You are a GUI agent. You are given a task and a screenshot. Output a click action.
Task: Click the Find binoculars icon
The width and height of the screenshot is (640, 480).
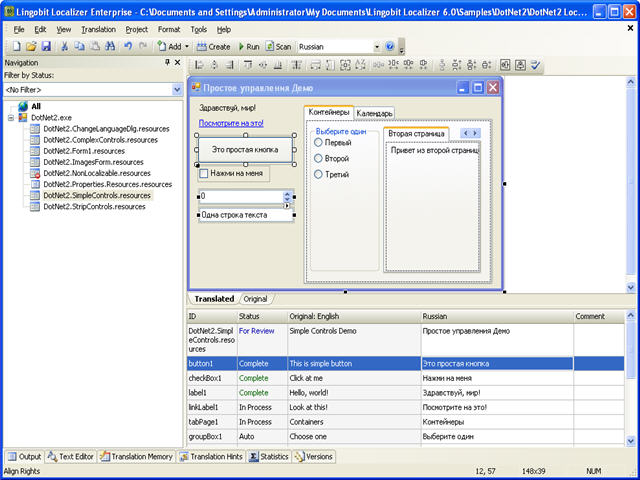[x=108, y=47]
